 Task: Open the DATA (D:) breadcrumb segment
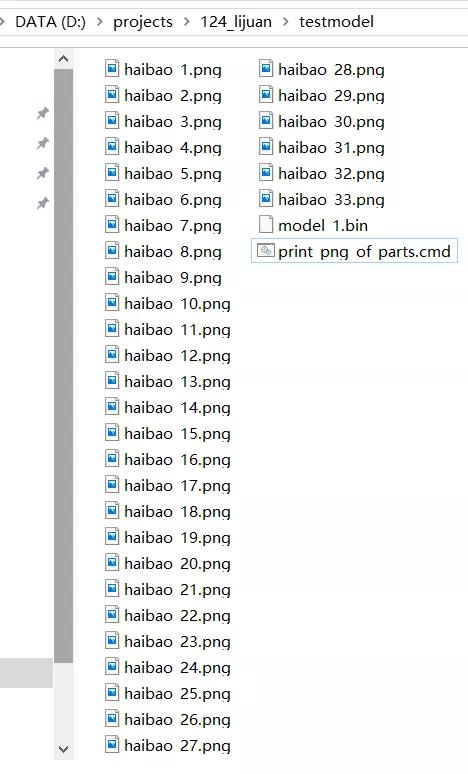pos(50,22)
